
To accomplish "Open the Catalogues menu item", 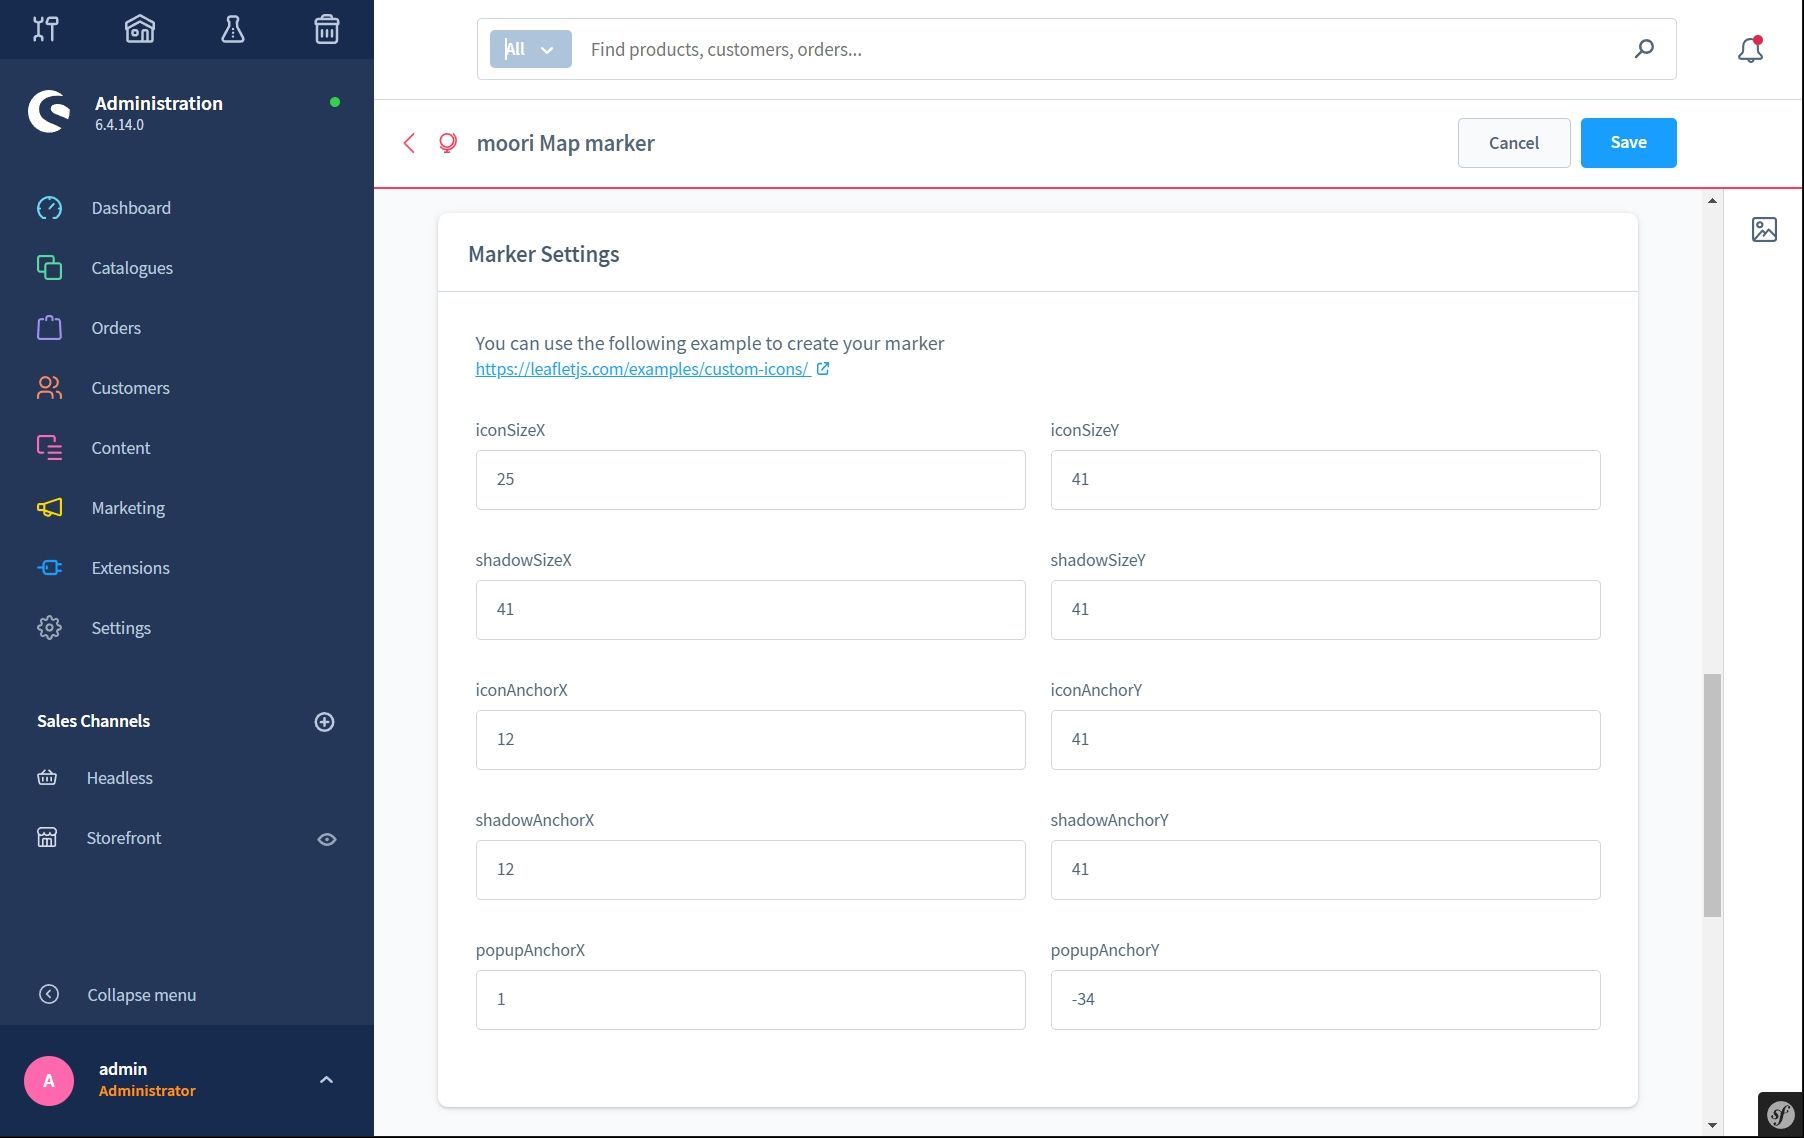I will [132, 268].
